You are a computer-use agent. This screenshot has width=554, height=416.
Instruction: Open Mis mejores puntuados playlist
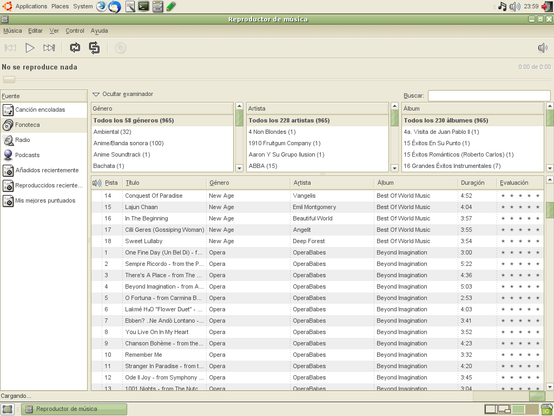click(44, 201)
